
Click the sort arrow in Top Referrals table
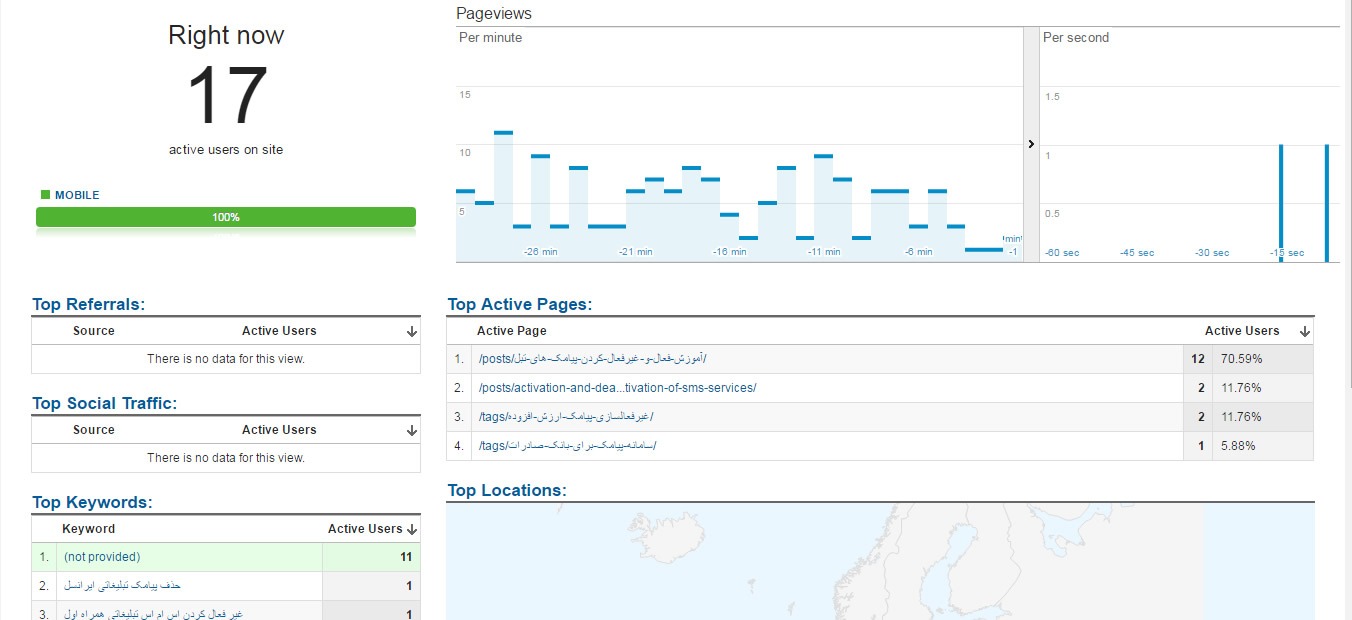[x=411, y=332]
